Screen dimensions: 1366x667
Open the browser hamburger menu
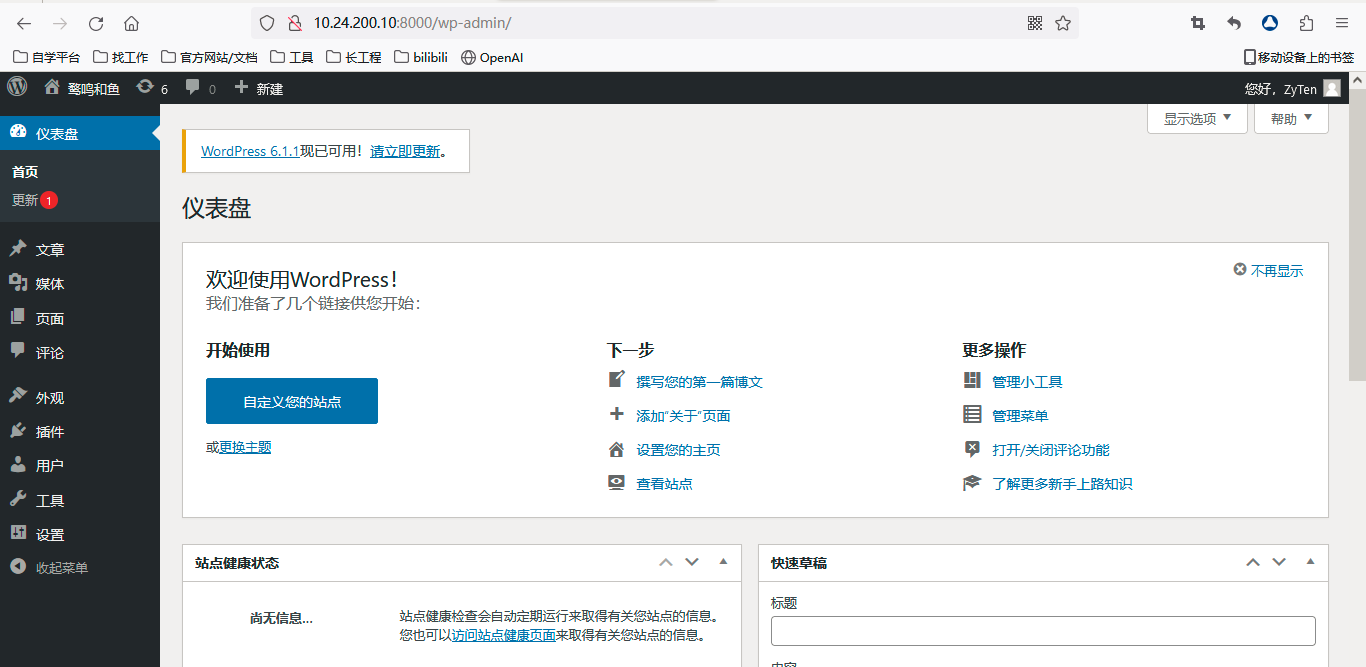click(1342, 23)
